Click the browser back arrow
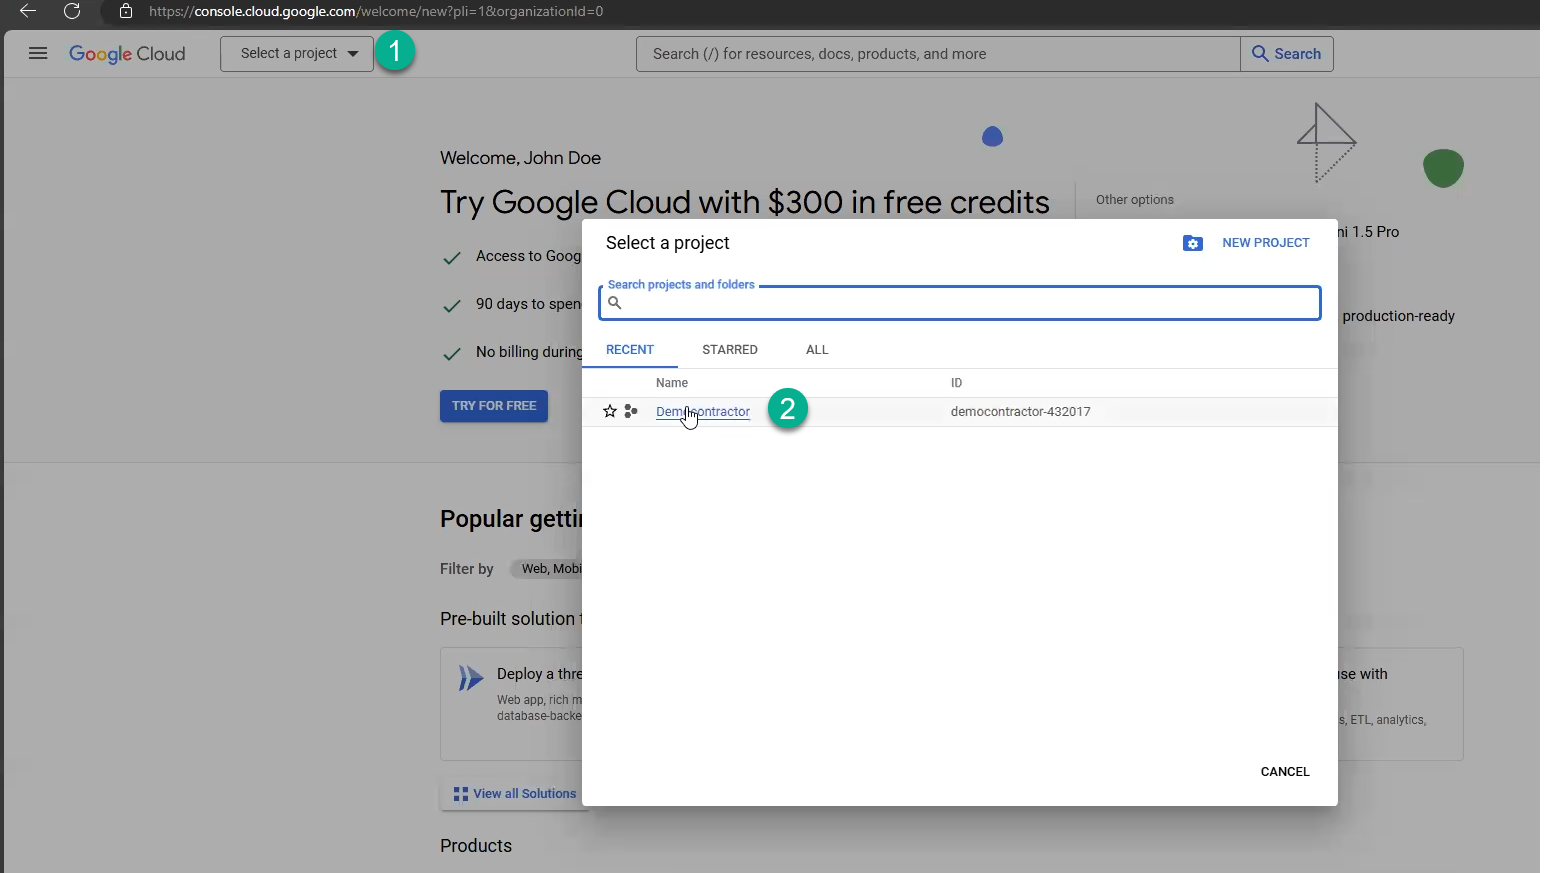Screen dimensions: 1546x873 (x=28, y=11)
